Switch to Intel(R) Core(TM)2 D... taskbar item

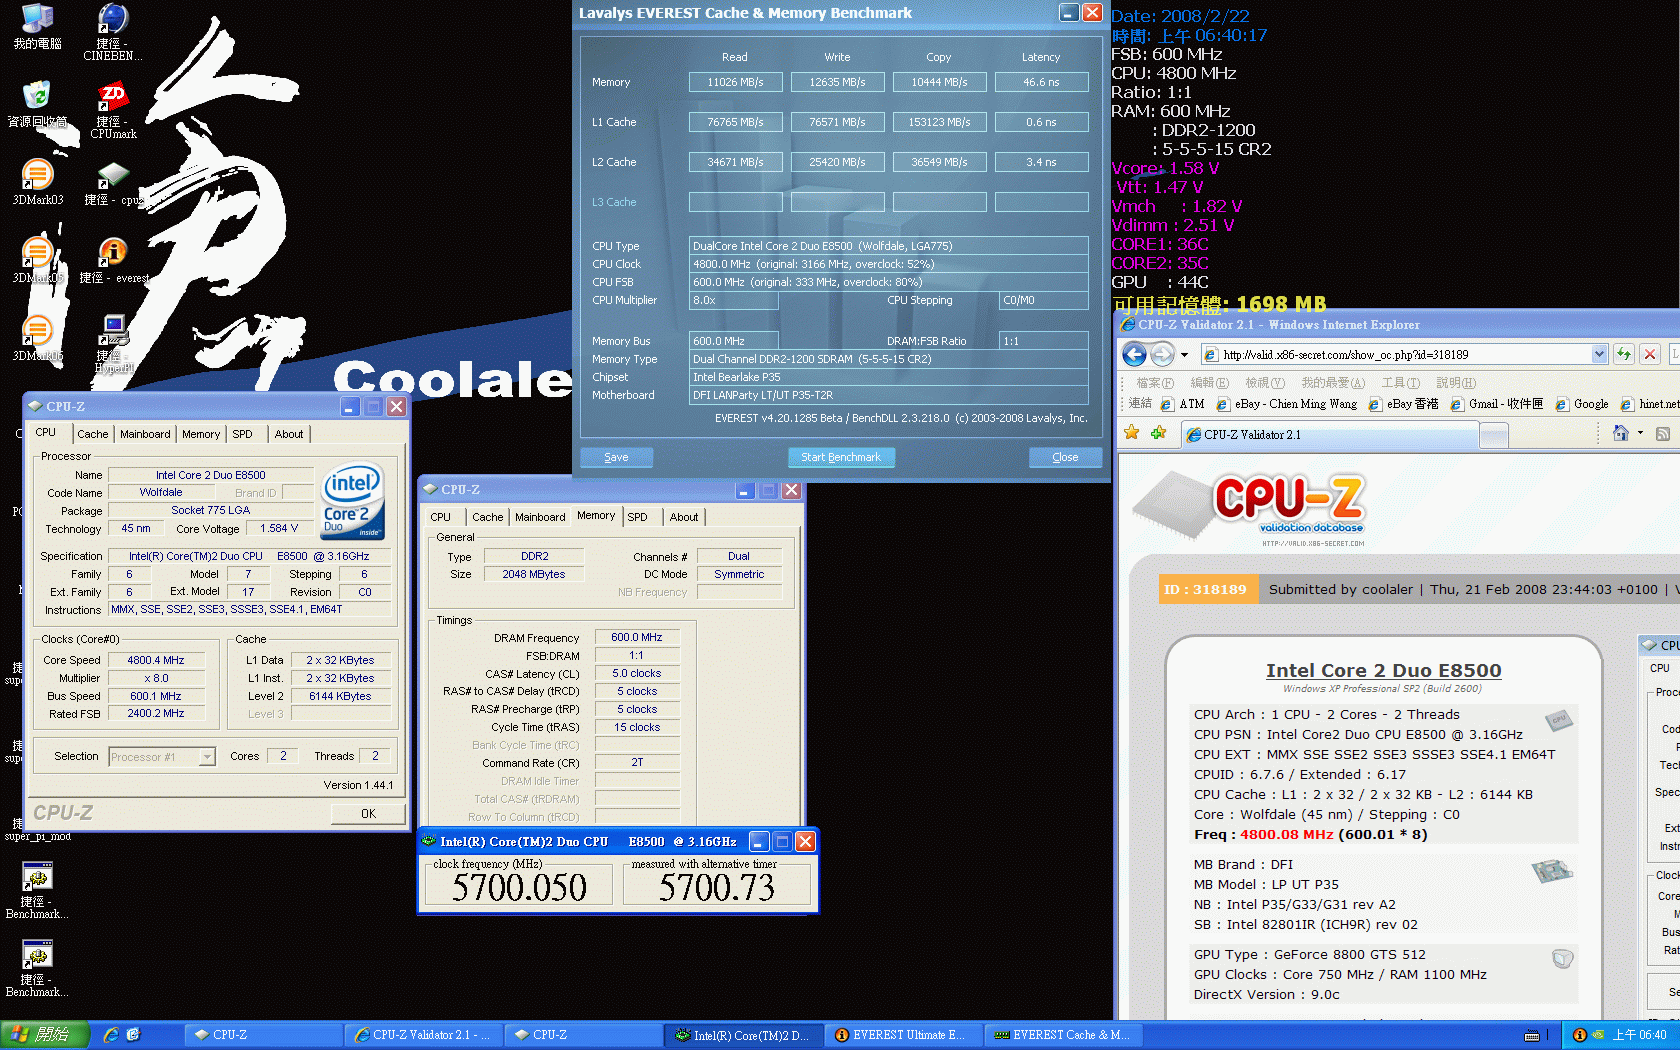[746, 1035]
